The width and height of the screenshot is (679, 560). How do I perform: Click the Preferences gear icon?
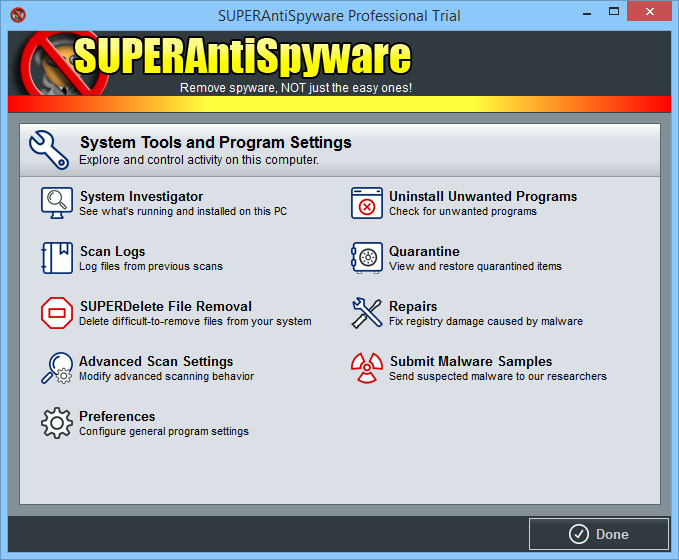(56, 423)
